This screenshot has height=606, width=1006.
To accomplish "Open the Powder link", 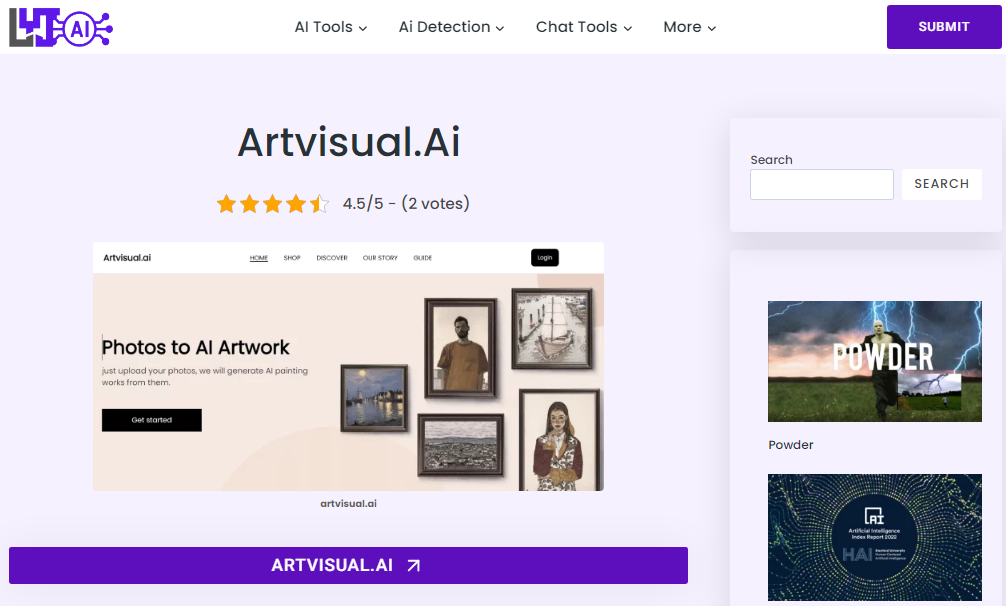I will pos(790,444).
